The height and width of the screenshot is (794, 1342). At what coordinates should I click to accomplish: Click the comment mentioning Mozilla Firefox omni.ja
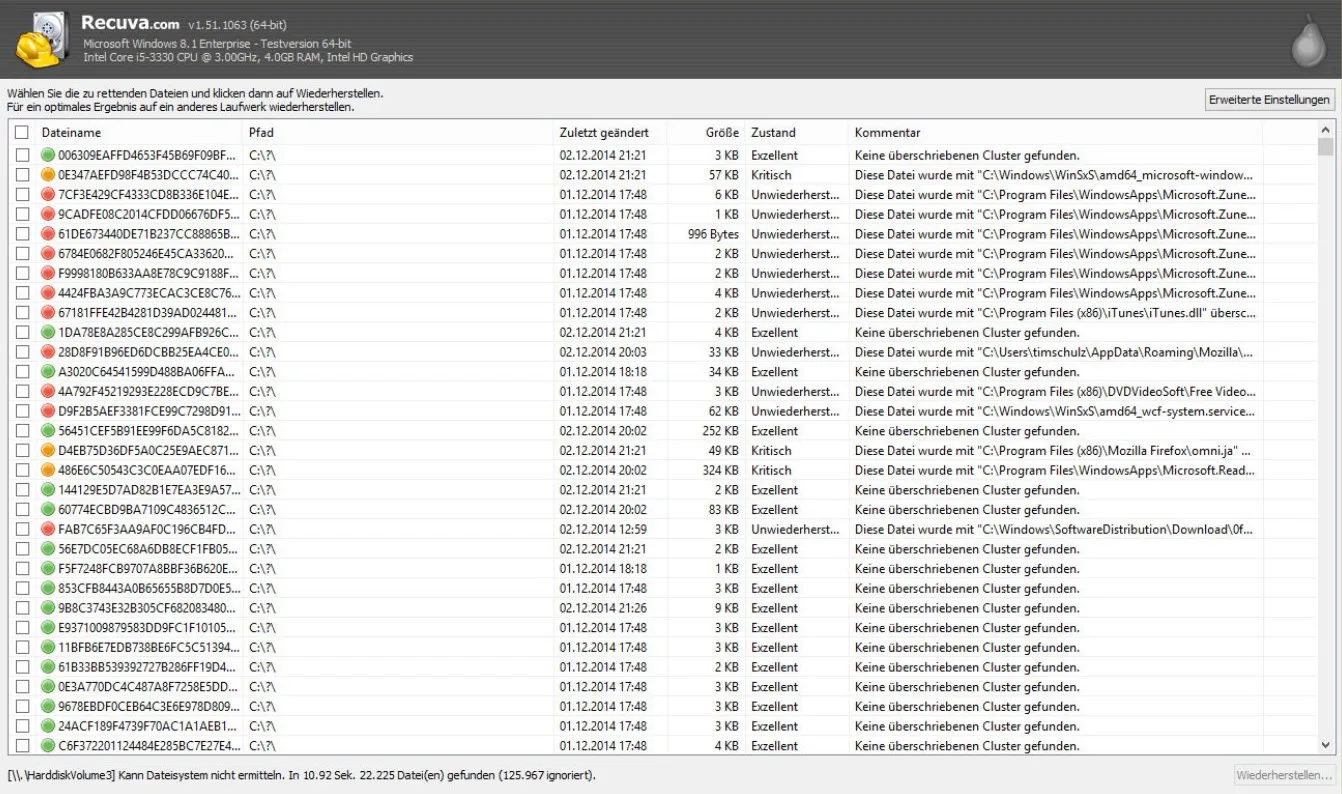point(1055,451)
